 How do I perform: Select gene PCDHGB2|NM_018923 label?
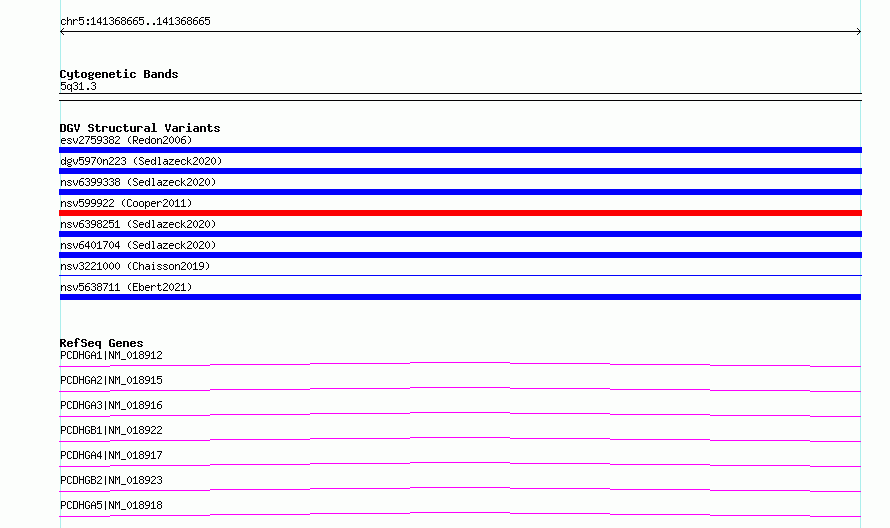tap(111, 480)
